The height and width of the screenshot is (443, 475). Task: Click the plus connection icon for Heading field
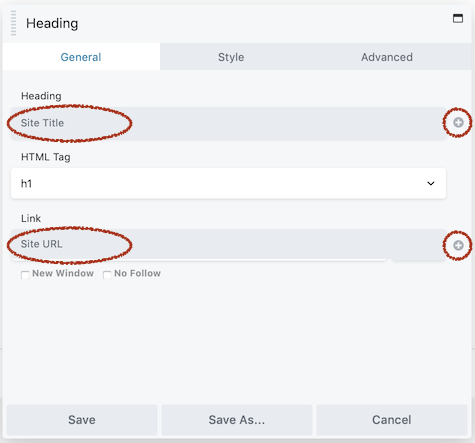click(x=458, y=122)
